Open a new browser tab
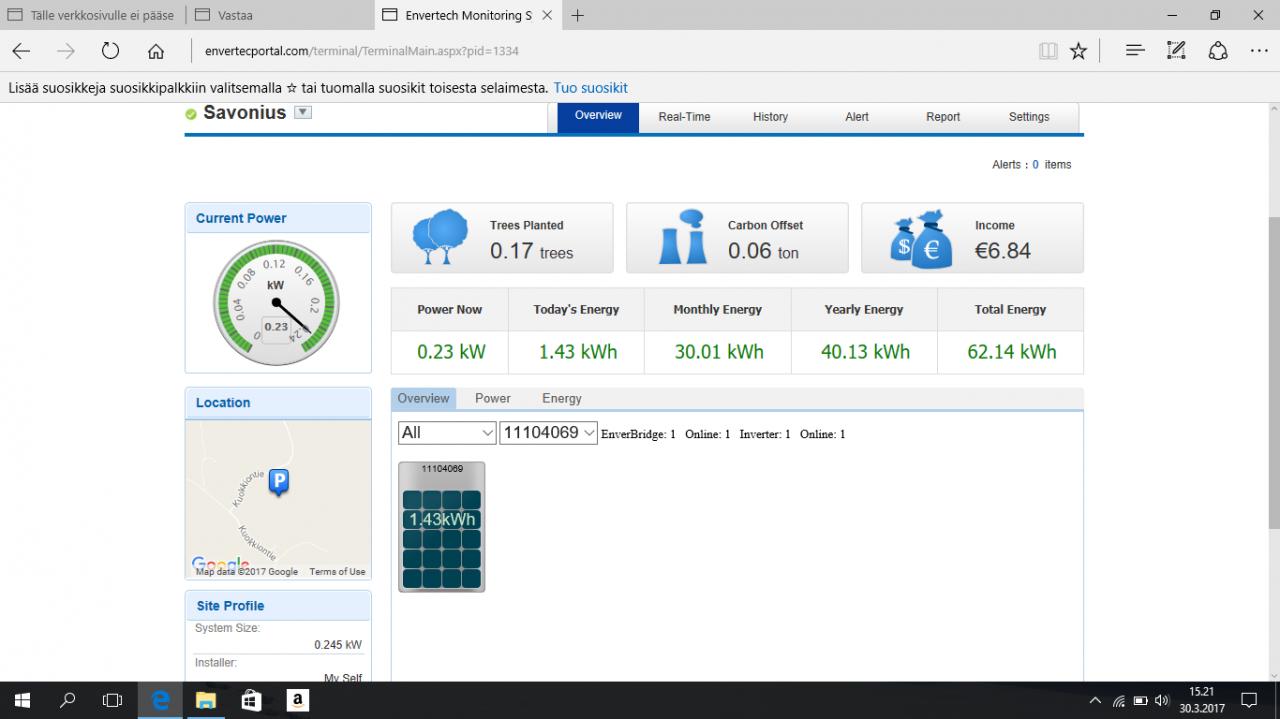The height and width of the screenshot is (719, 1280). coord(578,15)
